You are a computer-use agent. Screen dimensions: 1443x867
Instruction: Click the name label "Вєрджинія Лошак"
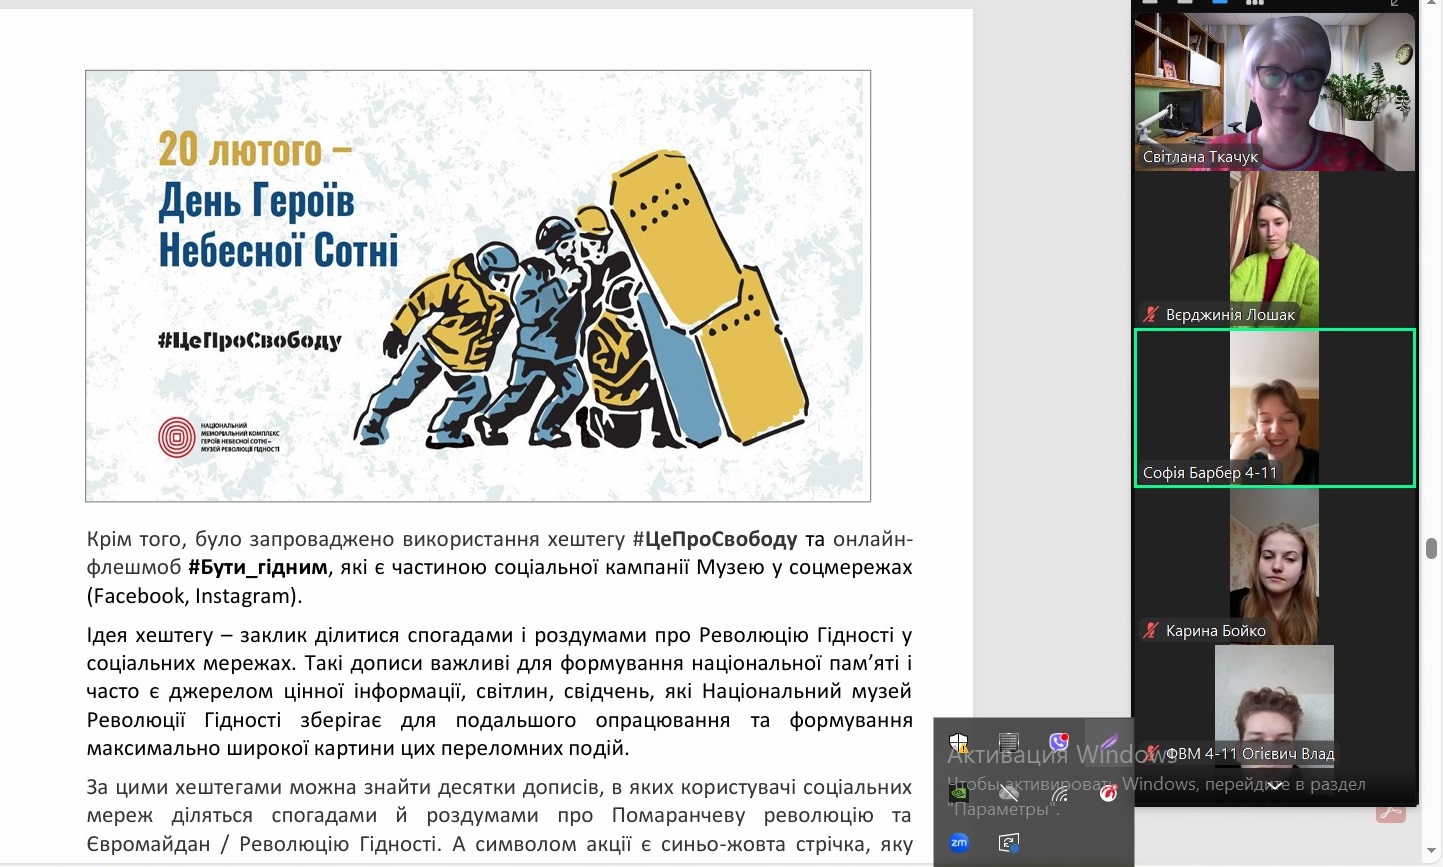[1230, 315]
